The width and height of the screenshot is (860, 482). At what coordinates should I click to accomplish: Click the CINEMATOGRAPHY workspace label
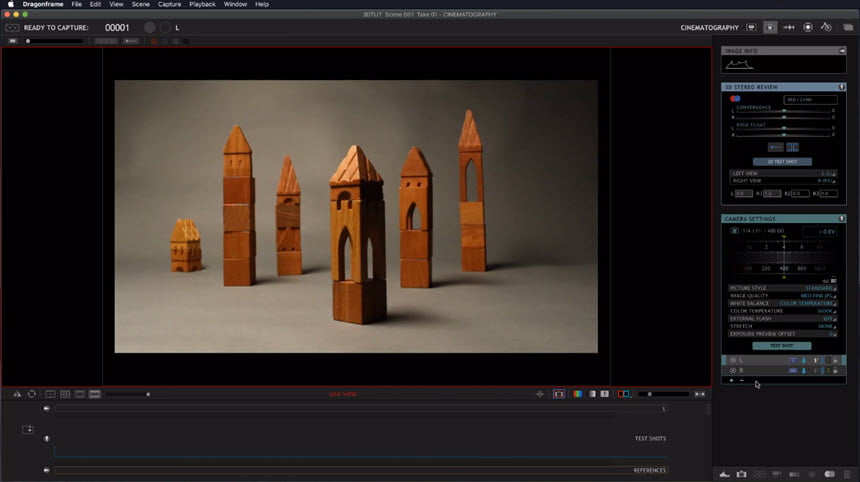[x=709, y=27]
